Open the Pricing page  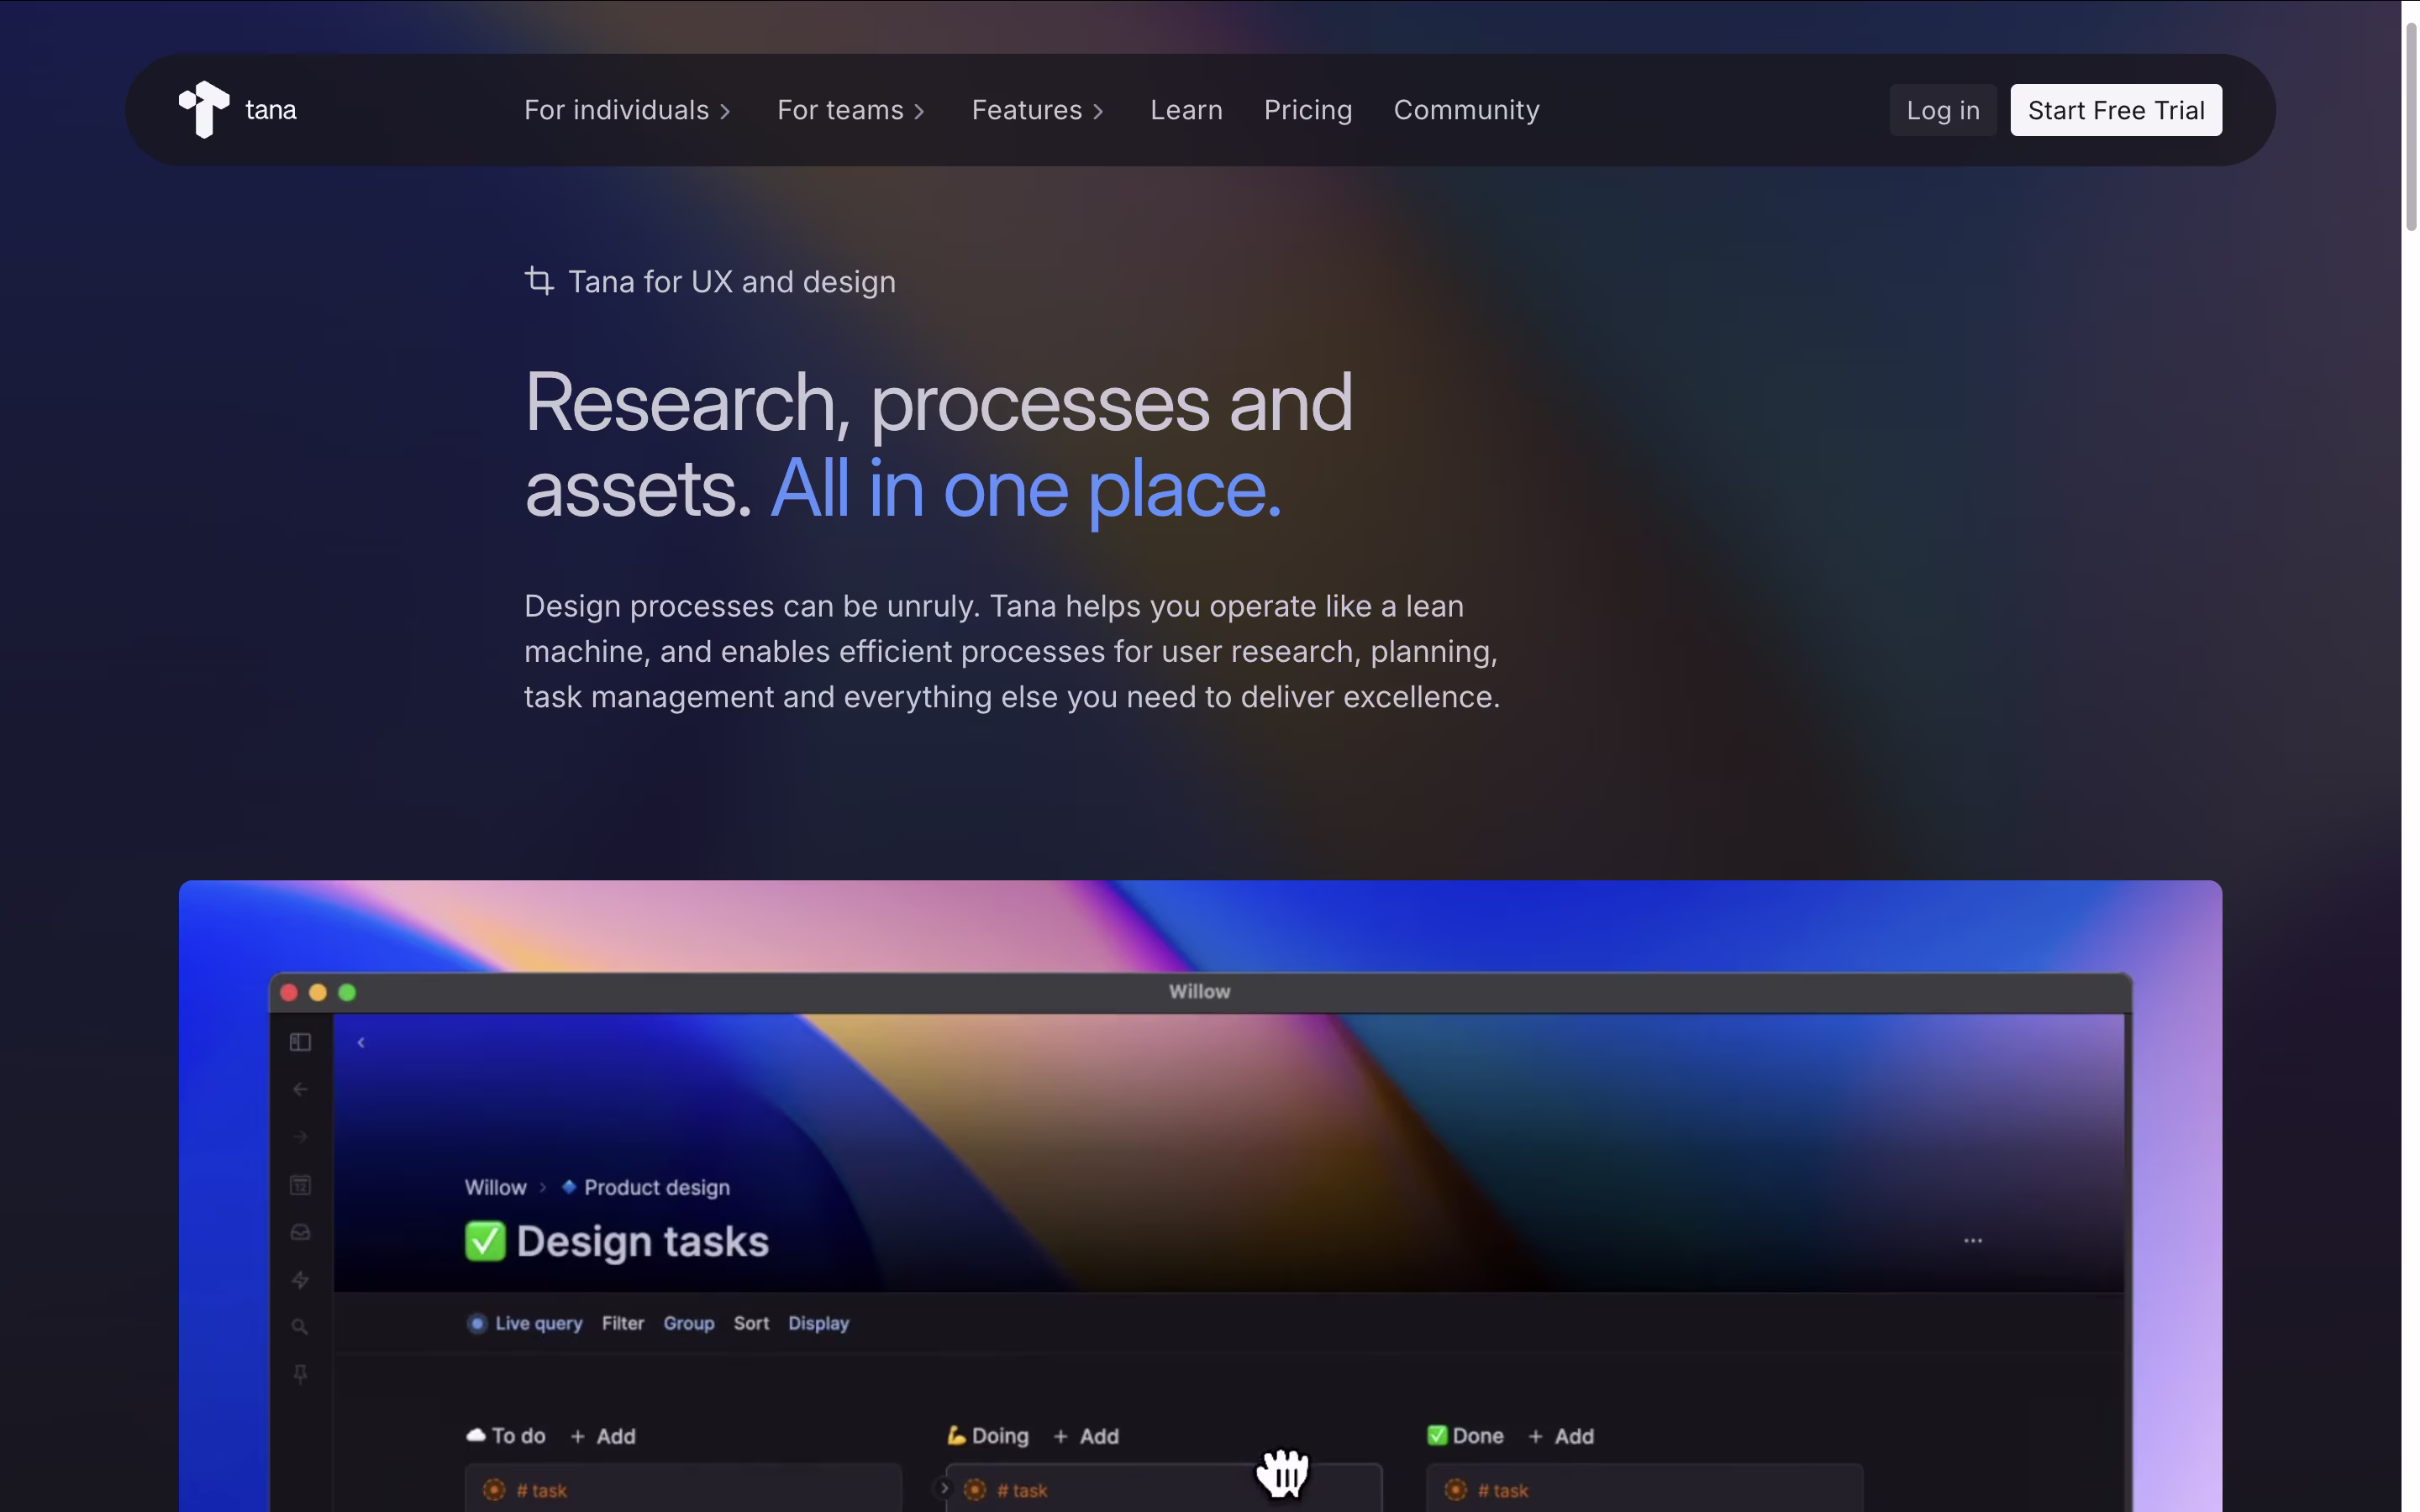[1308, 110]
